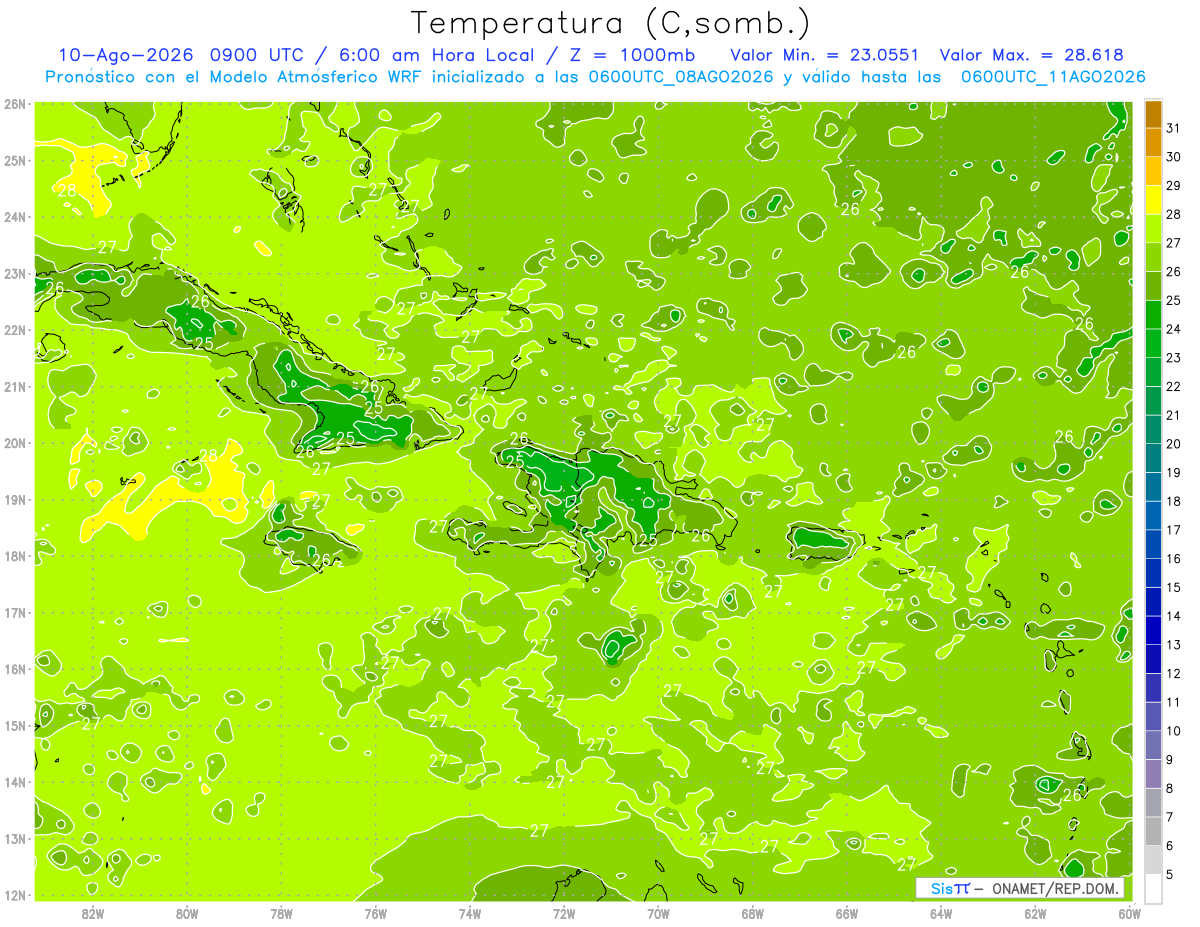Pick the light gray swatch between 5 and 6

tap(1153, 859)
